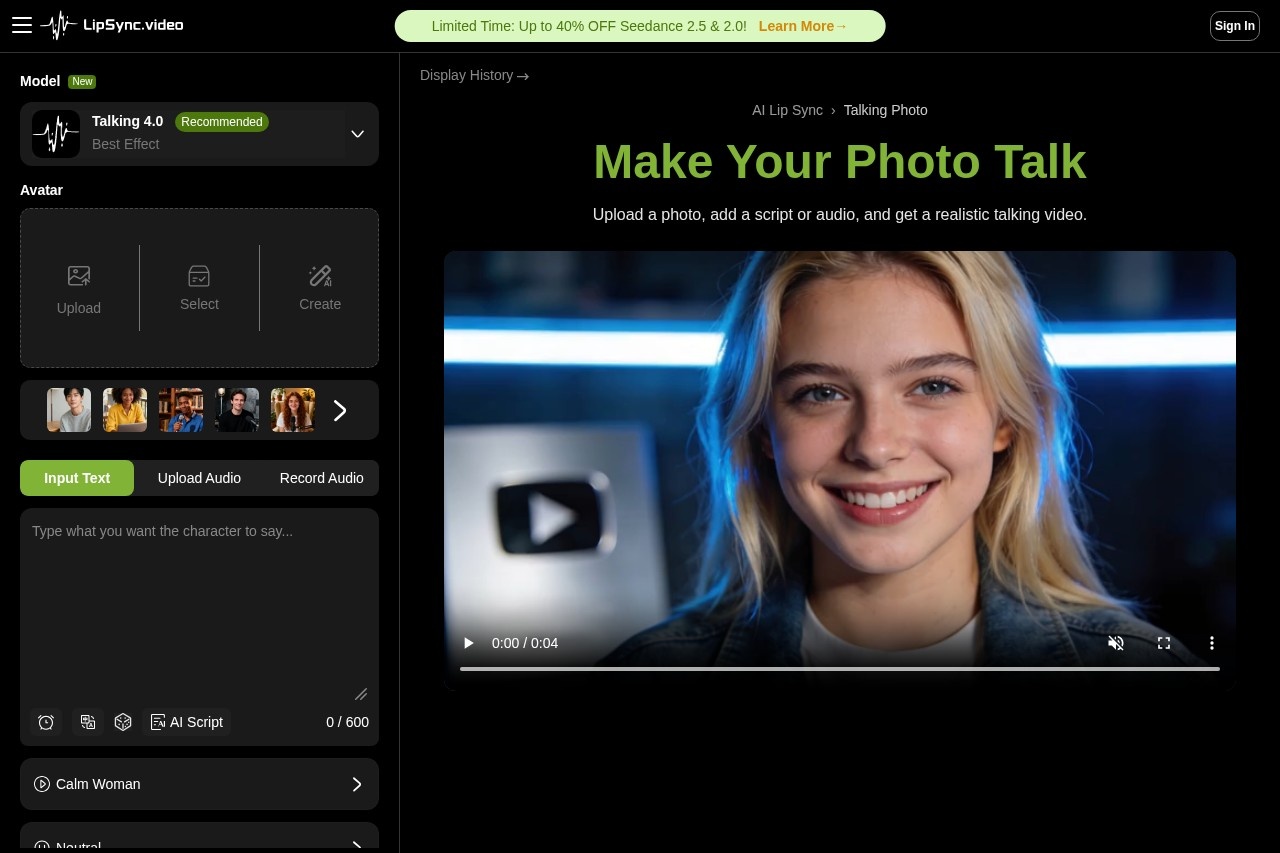Select the second preset avatar, woman in yellow
The image size is (1280, 853).
(x=125, y=410)
